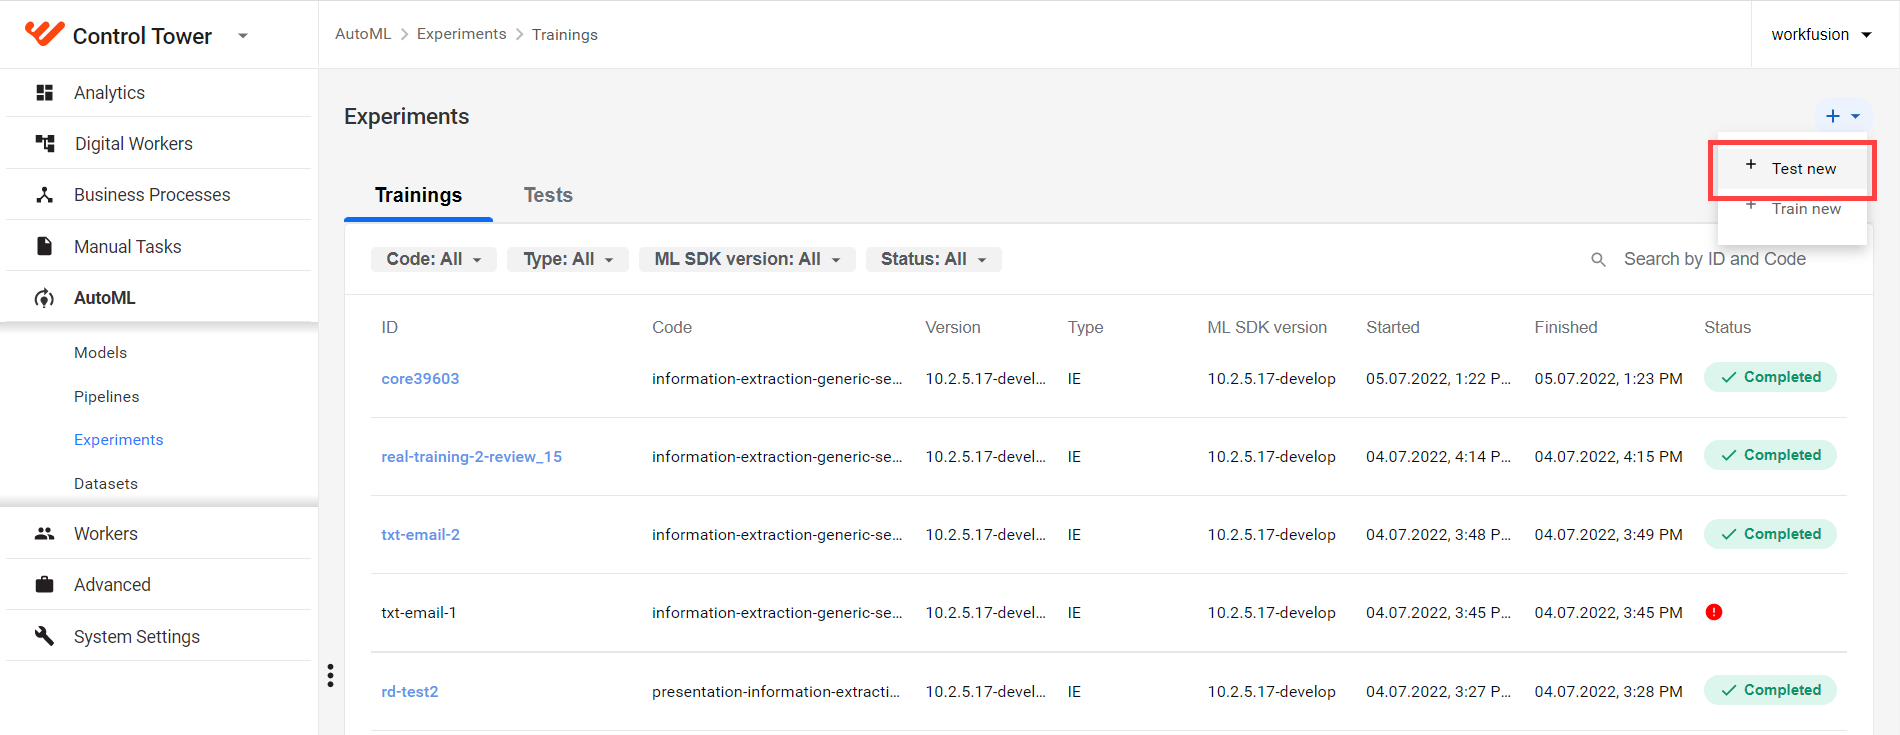Open the workfusion user menu

click(1821, 34)
